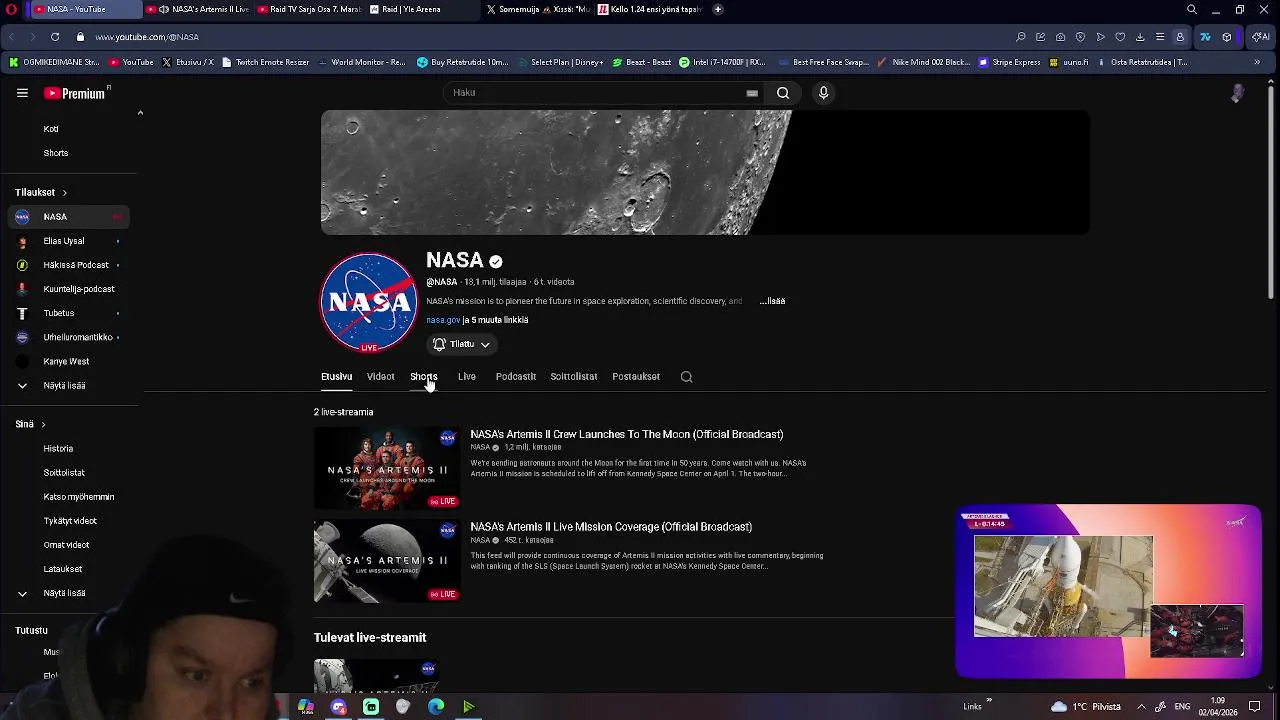Open the on-screen keyboard icon in the search box
This screenshot has height=720, width=1280.
[x=752, y=93]
